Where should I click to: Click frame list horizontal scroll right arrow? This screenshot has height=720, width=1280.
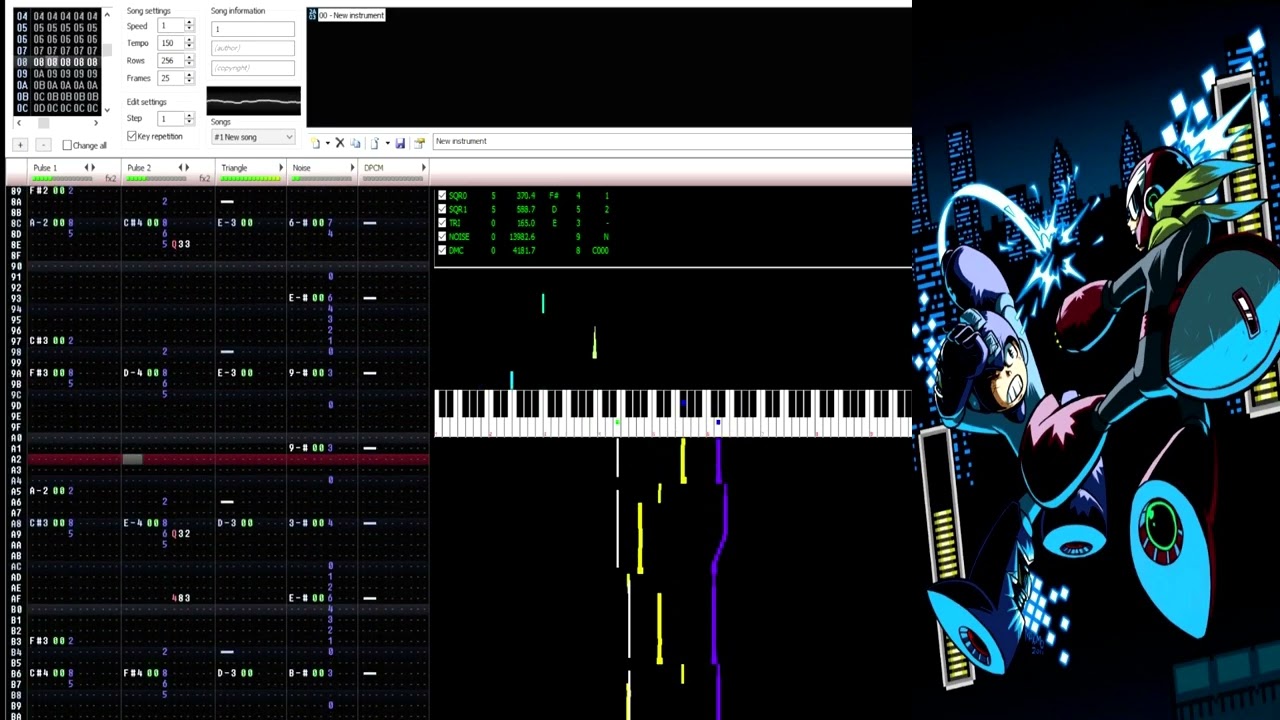point(96,123)
